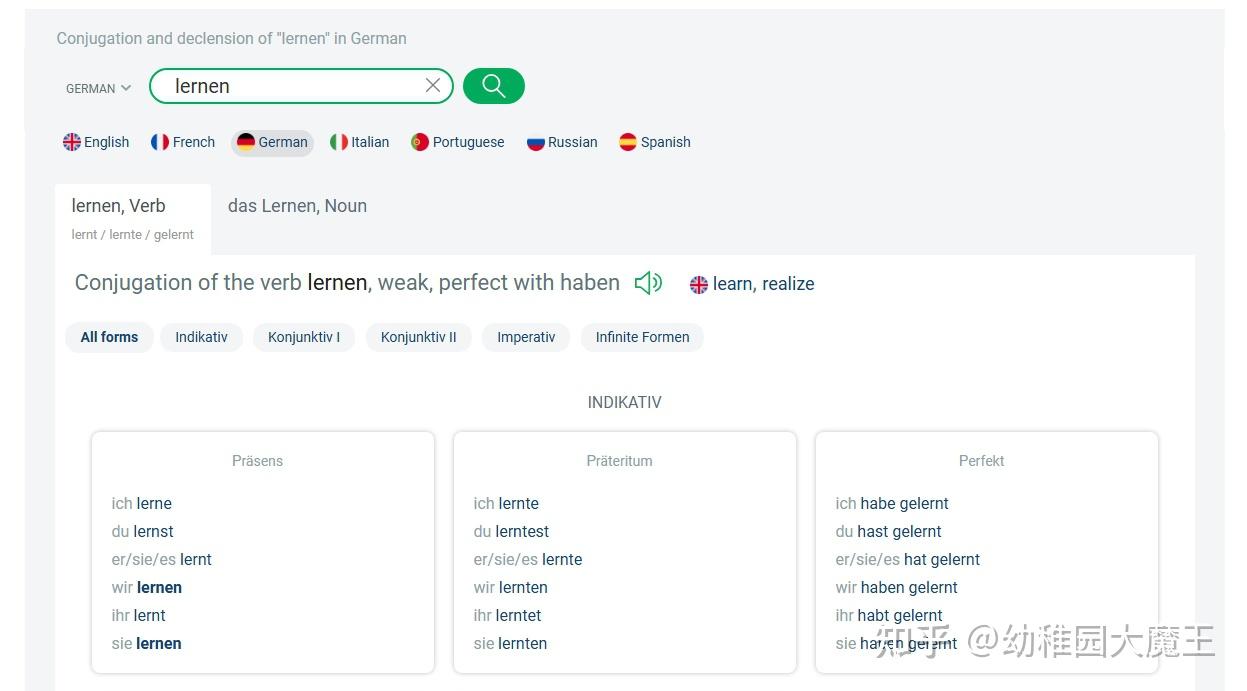Pick the Portuguese flag language option
The width and height of the screenshot is (1247, 691).
(x=458, y=142)
